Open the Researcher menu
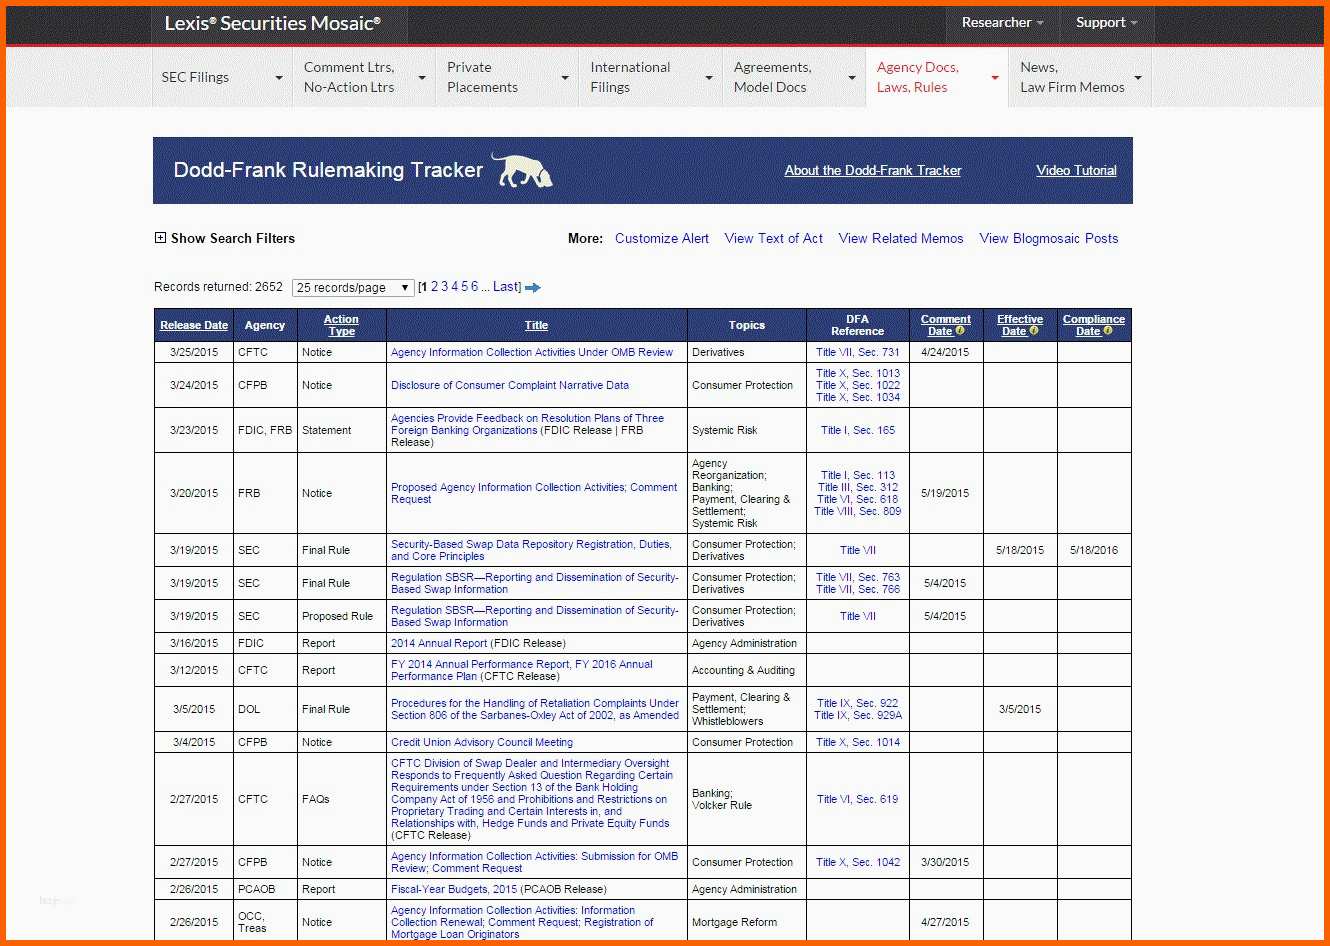Viewport: 1330px width, 946px height. click(1002, 22)
